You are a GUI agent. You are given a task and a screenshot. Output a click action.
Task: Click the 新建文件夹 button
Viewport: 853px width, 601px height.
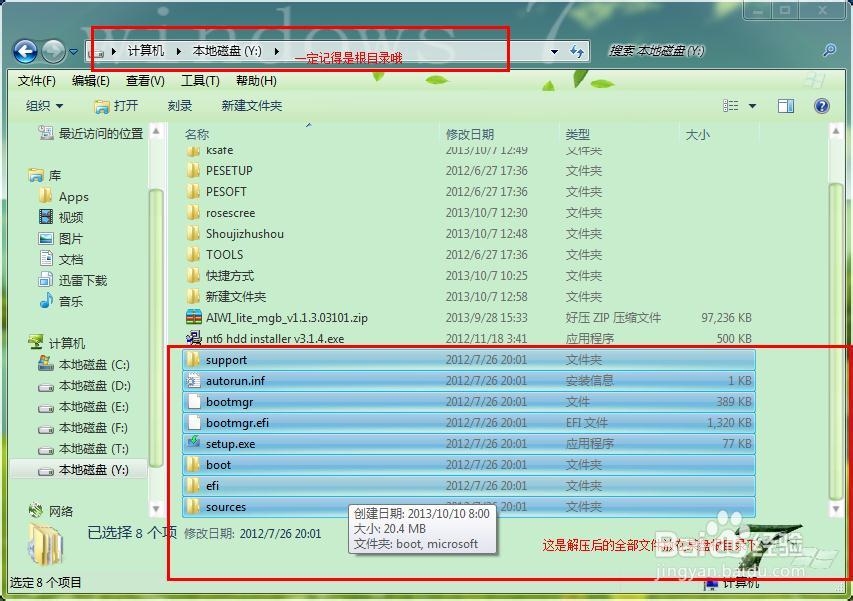(x=249, y=105)
